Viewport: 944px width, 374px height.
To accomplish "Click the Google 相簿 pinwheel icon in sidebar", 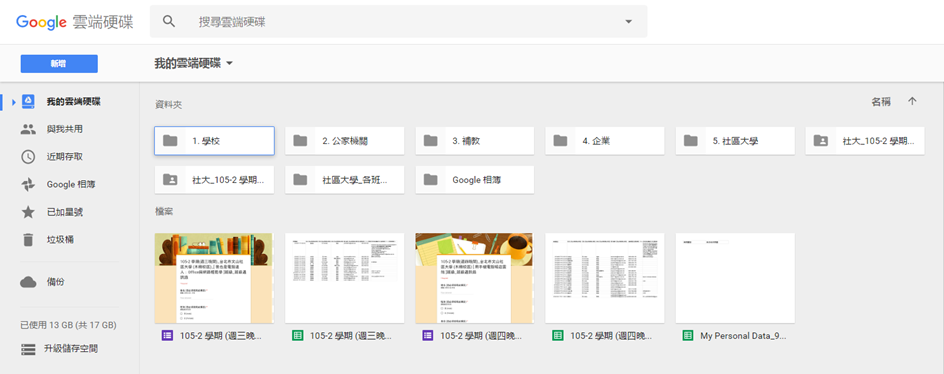I will [x=28, y=184].
